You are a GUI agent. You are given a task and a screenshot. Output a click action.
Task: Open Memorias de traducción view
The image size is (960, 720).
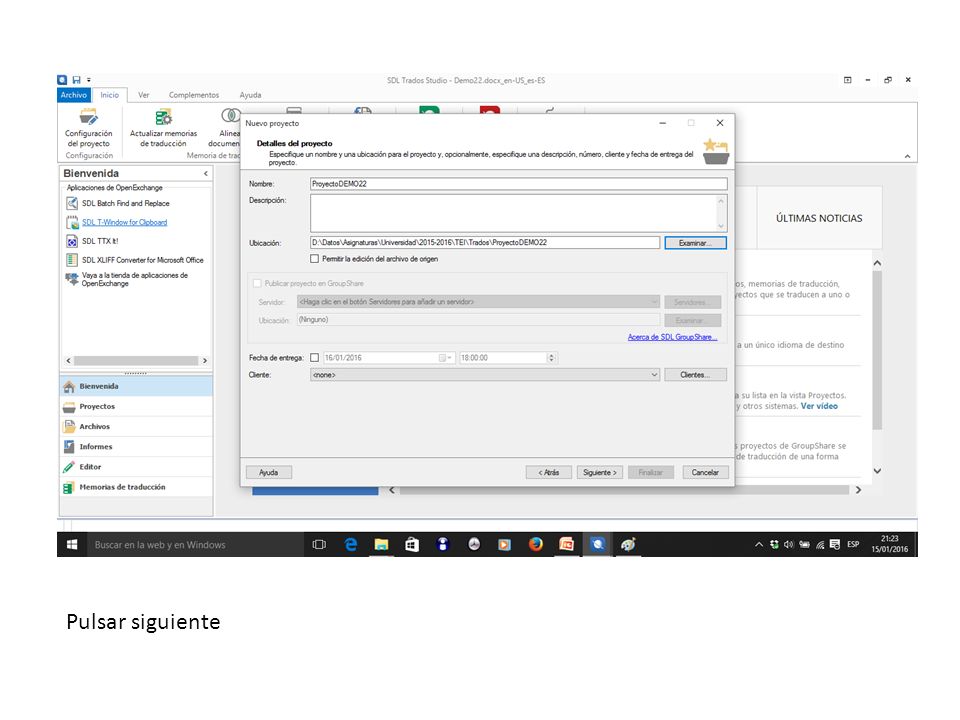coord(136,487)
